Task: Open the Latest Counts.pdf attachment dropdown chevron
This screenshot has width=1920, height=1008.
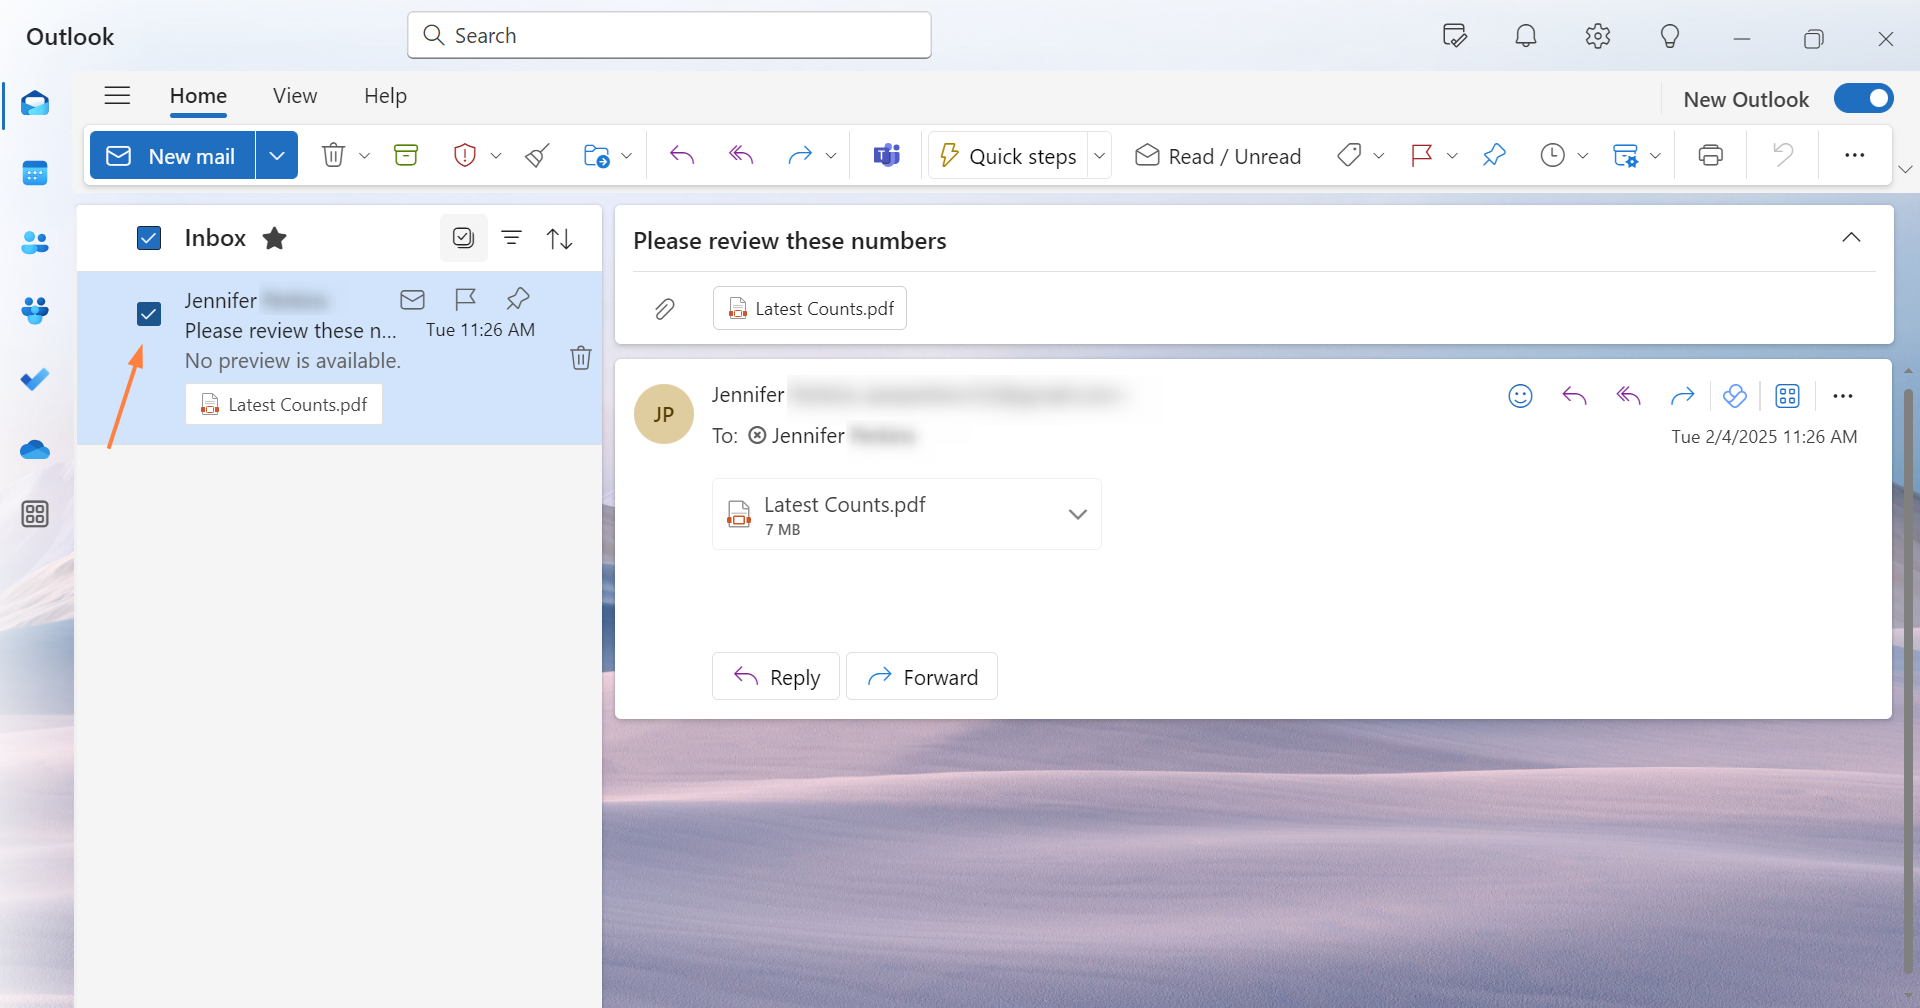Action: click(x=1077, y=514)
